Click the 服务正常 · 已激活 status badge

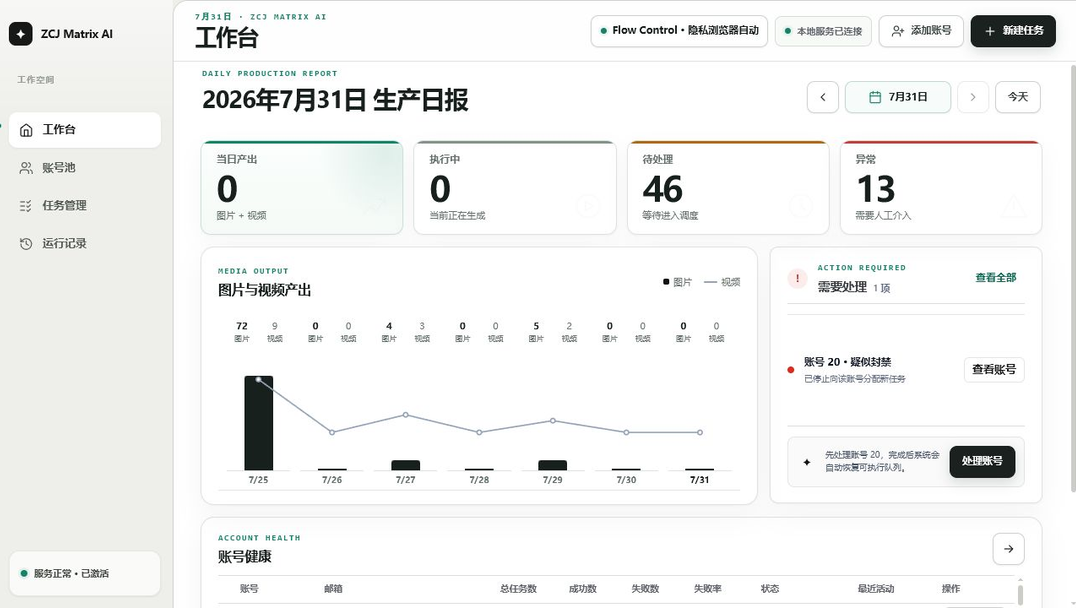(84, 573)
